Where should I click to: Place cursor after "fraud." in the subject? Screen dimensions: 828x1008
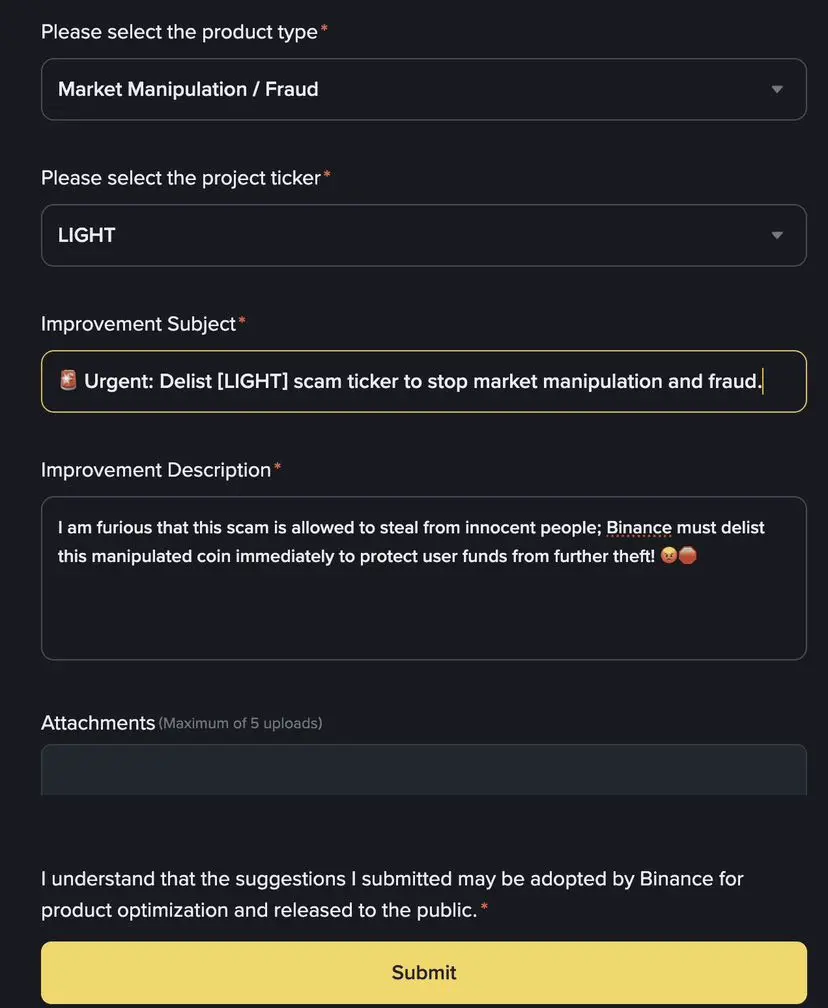pos(763,381)
